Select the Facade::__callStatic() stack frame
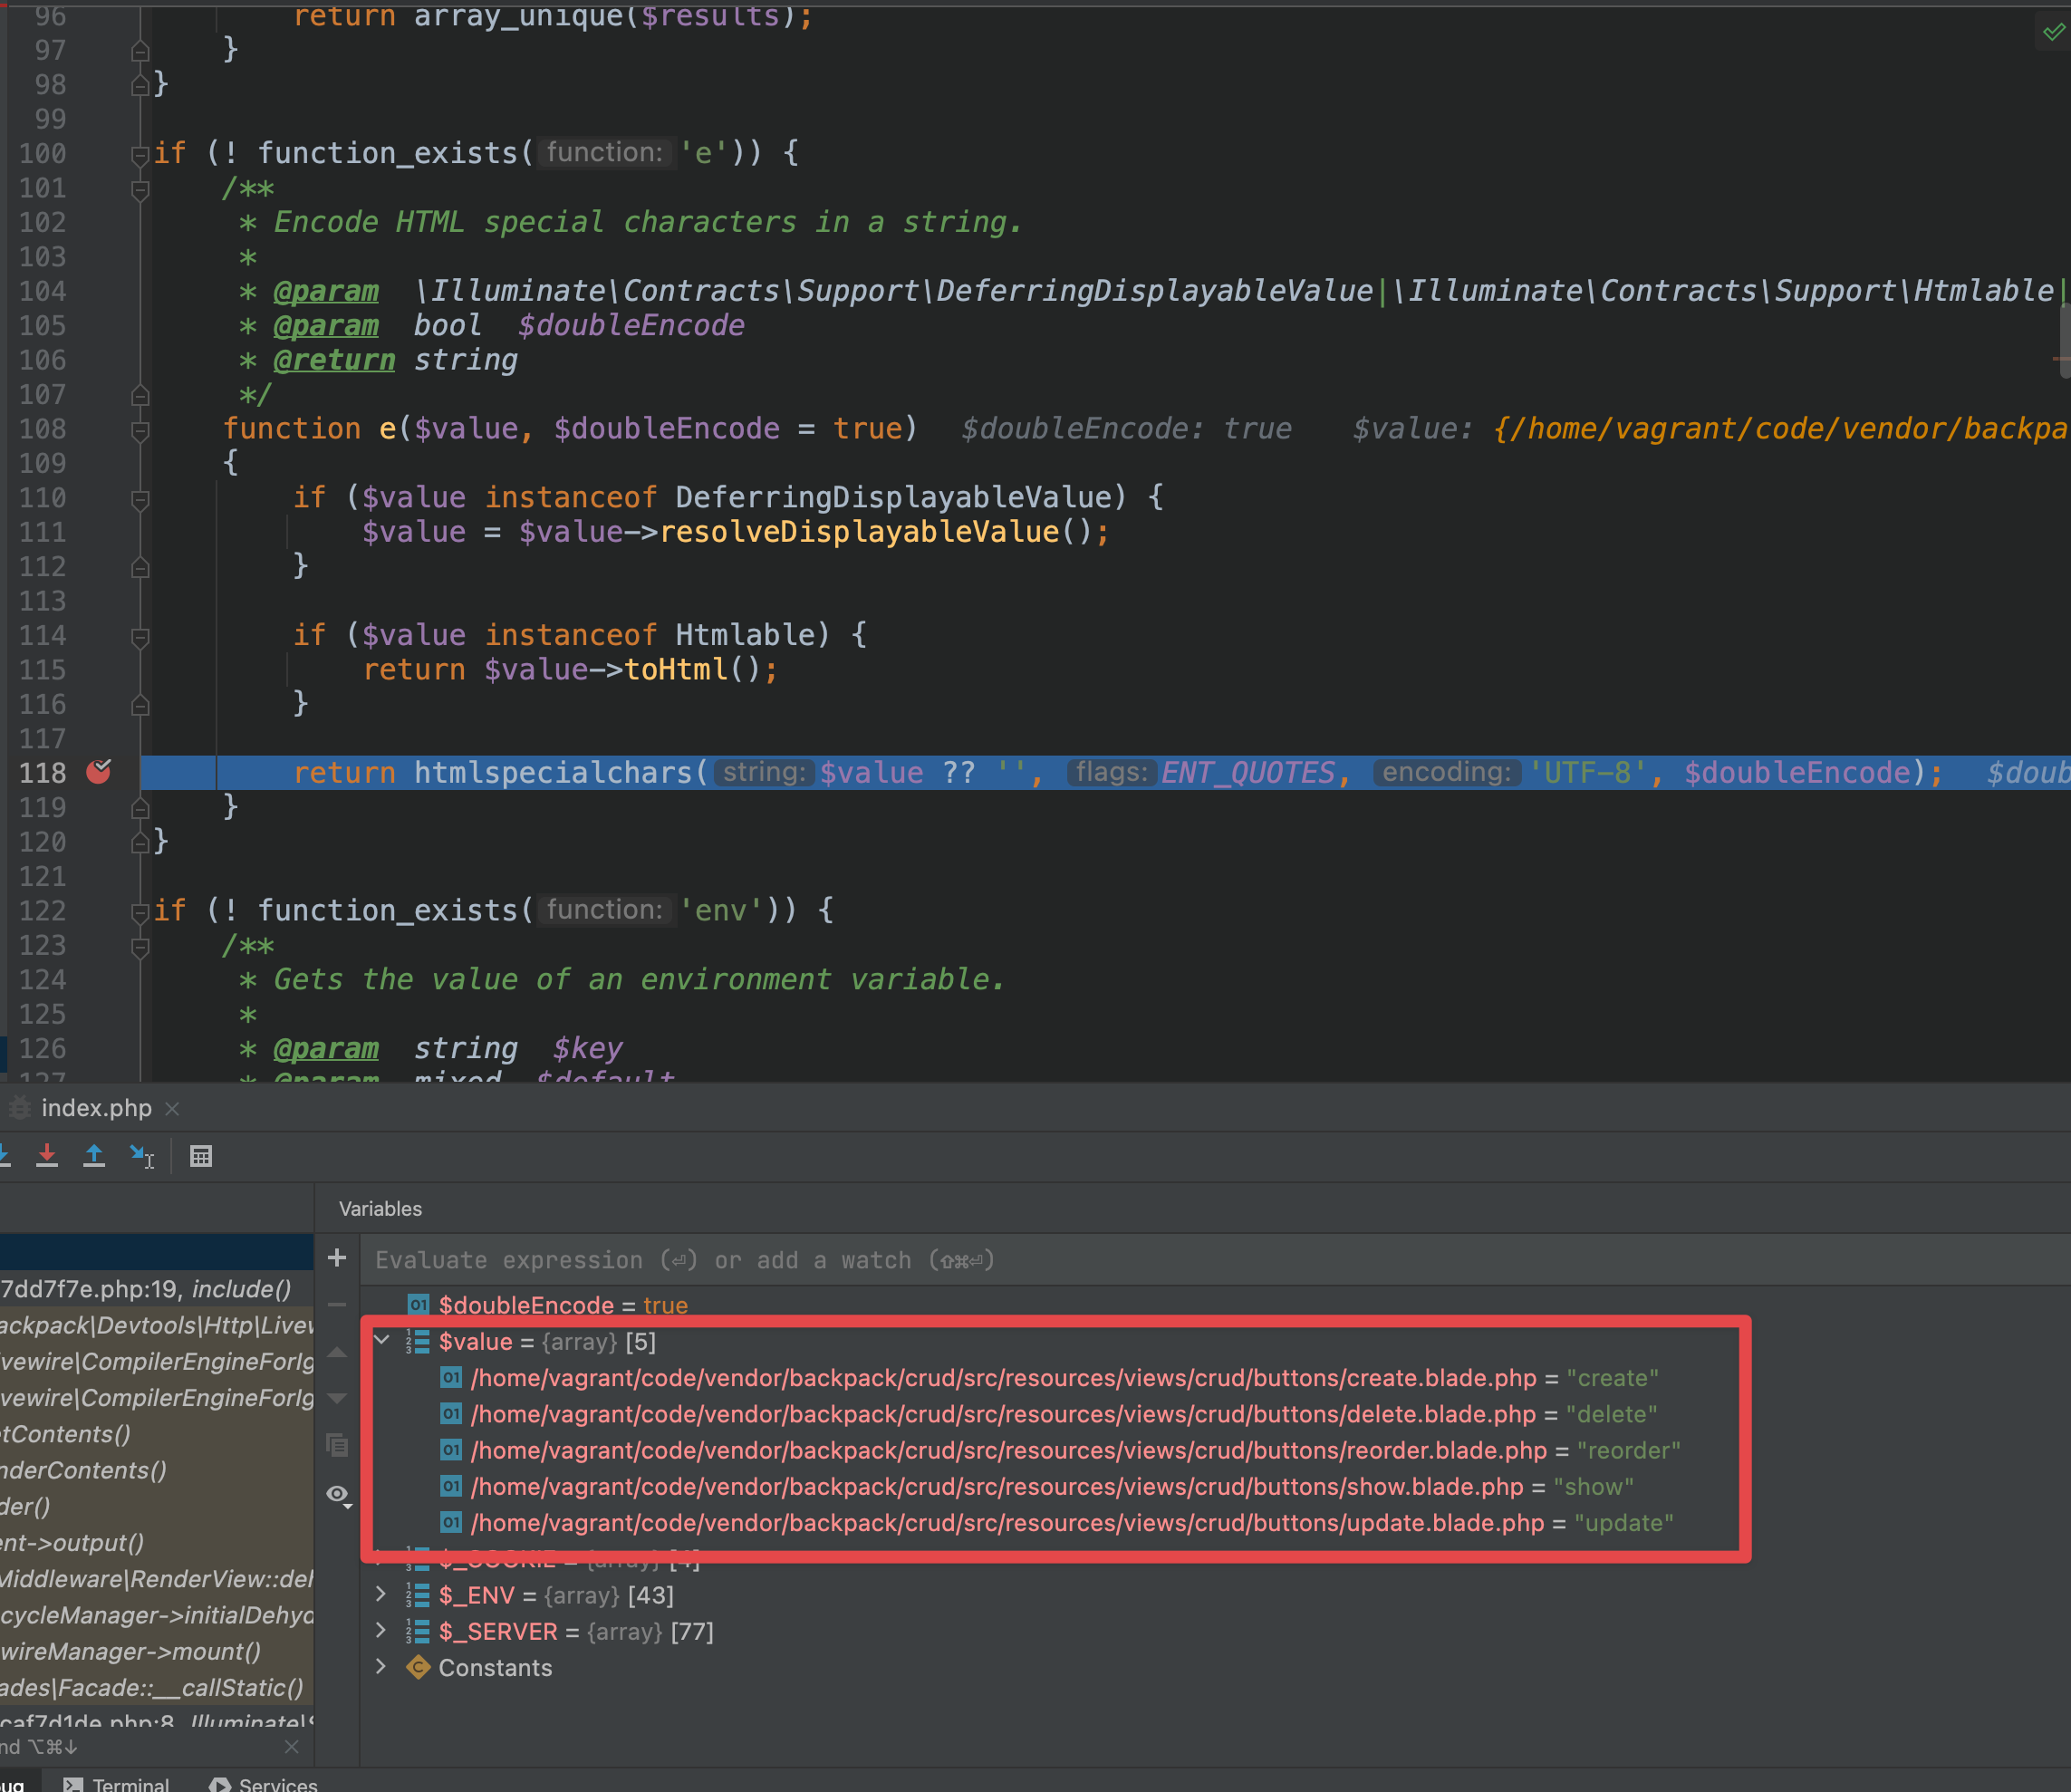This screenshot has width=2071, height=1792. pos(156,1688)
